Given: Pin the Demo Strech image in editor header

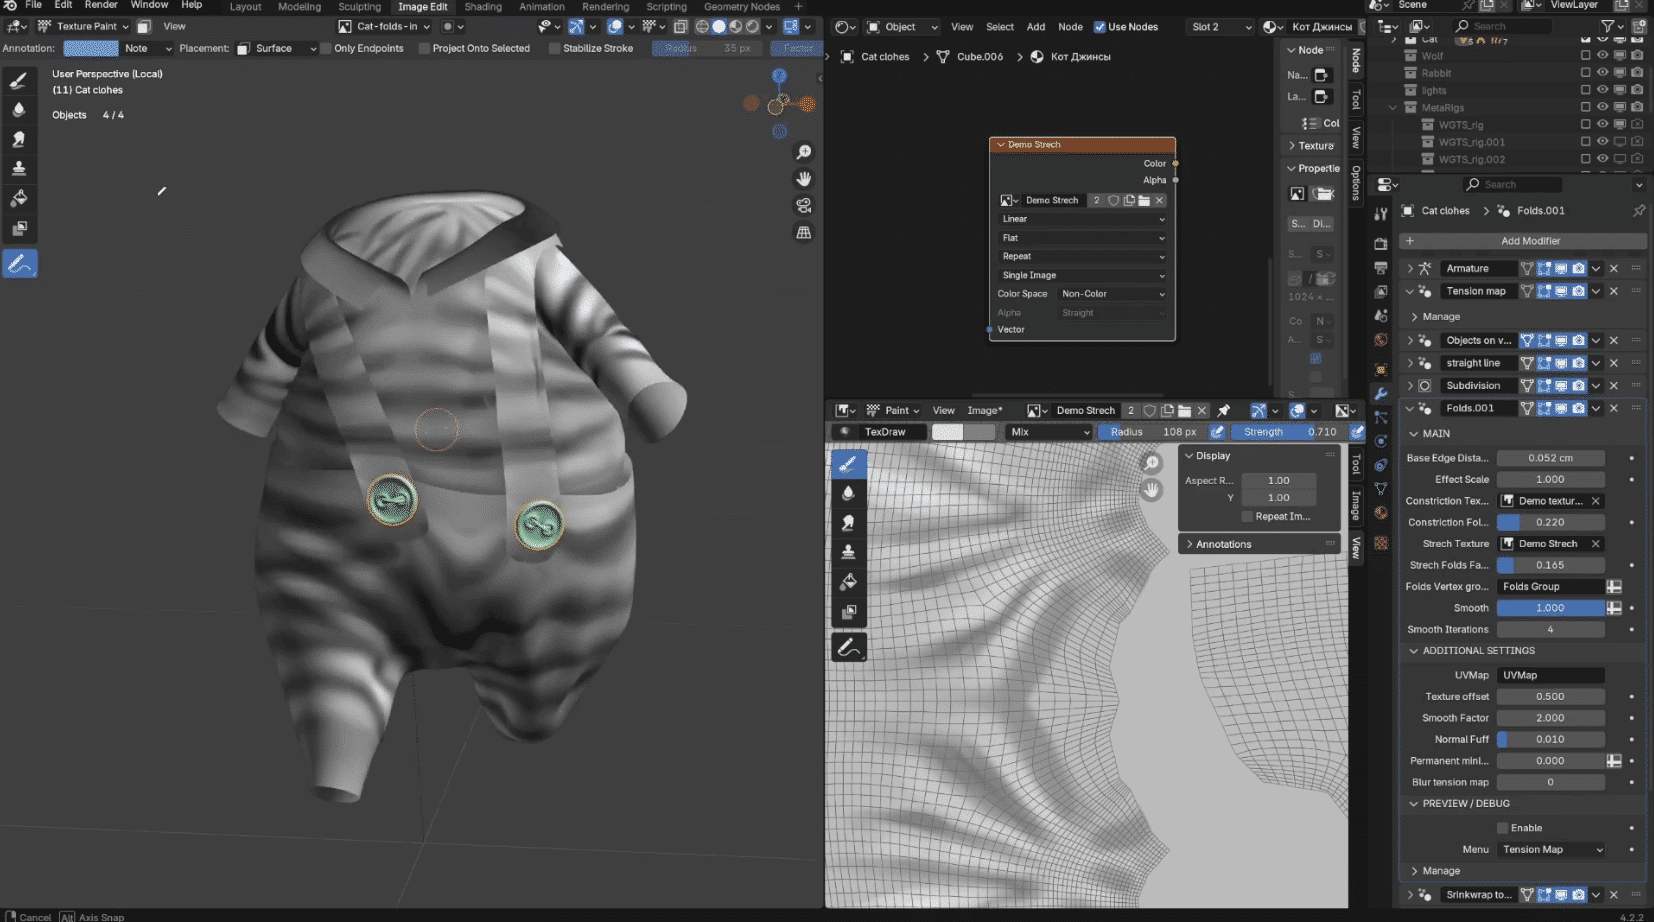Looking at the screenshot, I should pos(1223,411).
